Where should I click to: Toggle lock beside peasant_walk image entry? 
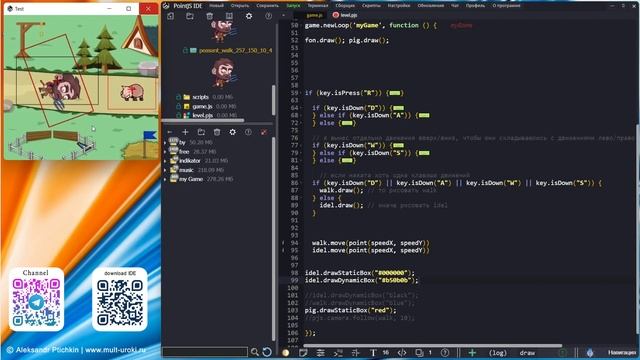coord(185,50)
